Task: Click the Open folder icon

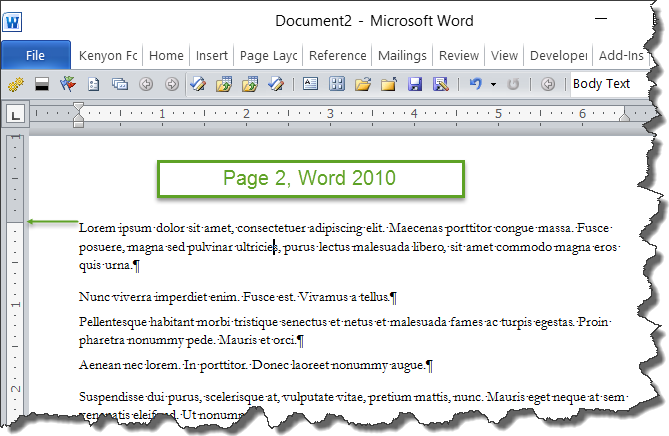Action: 363,84
